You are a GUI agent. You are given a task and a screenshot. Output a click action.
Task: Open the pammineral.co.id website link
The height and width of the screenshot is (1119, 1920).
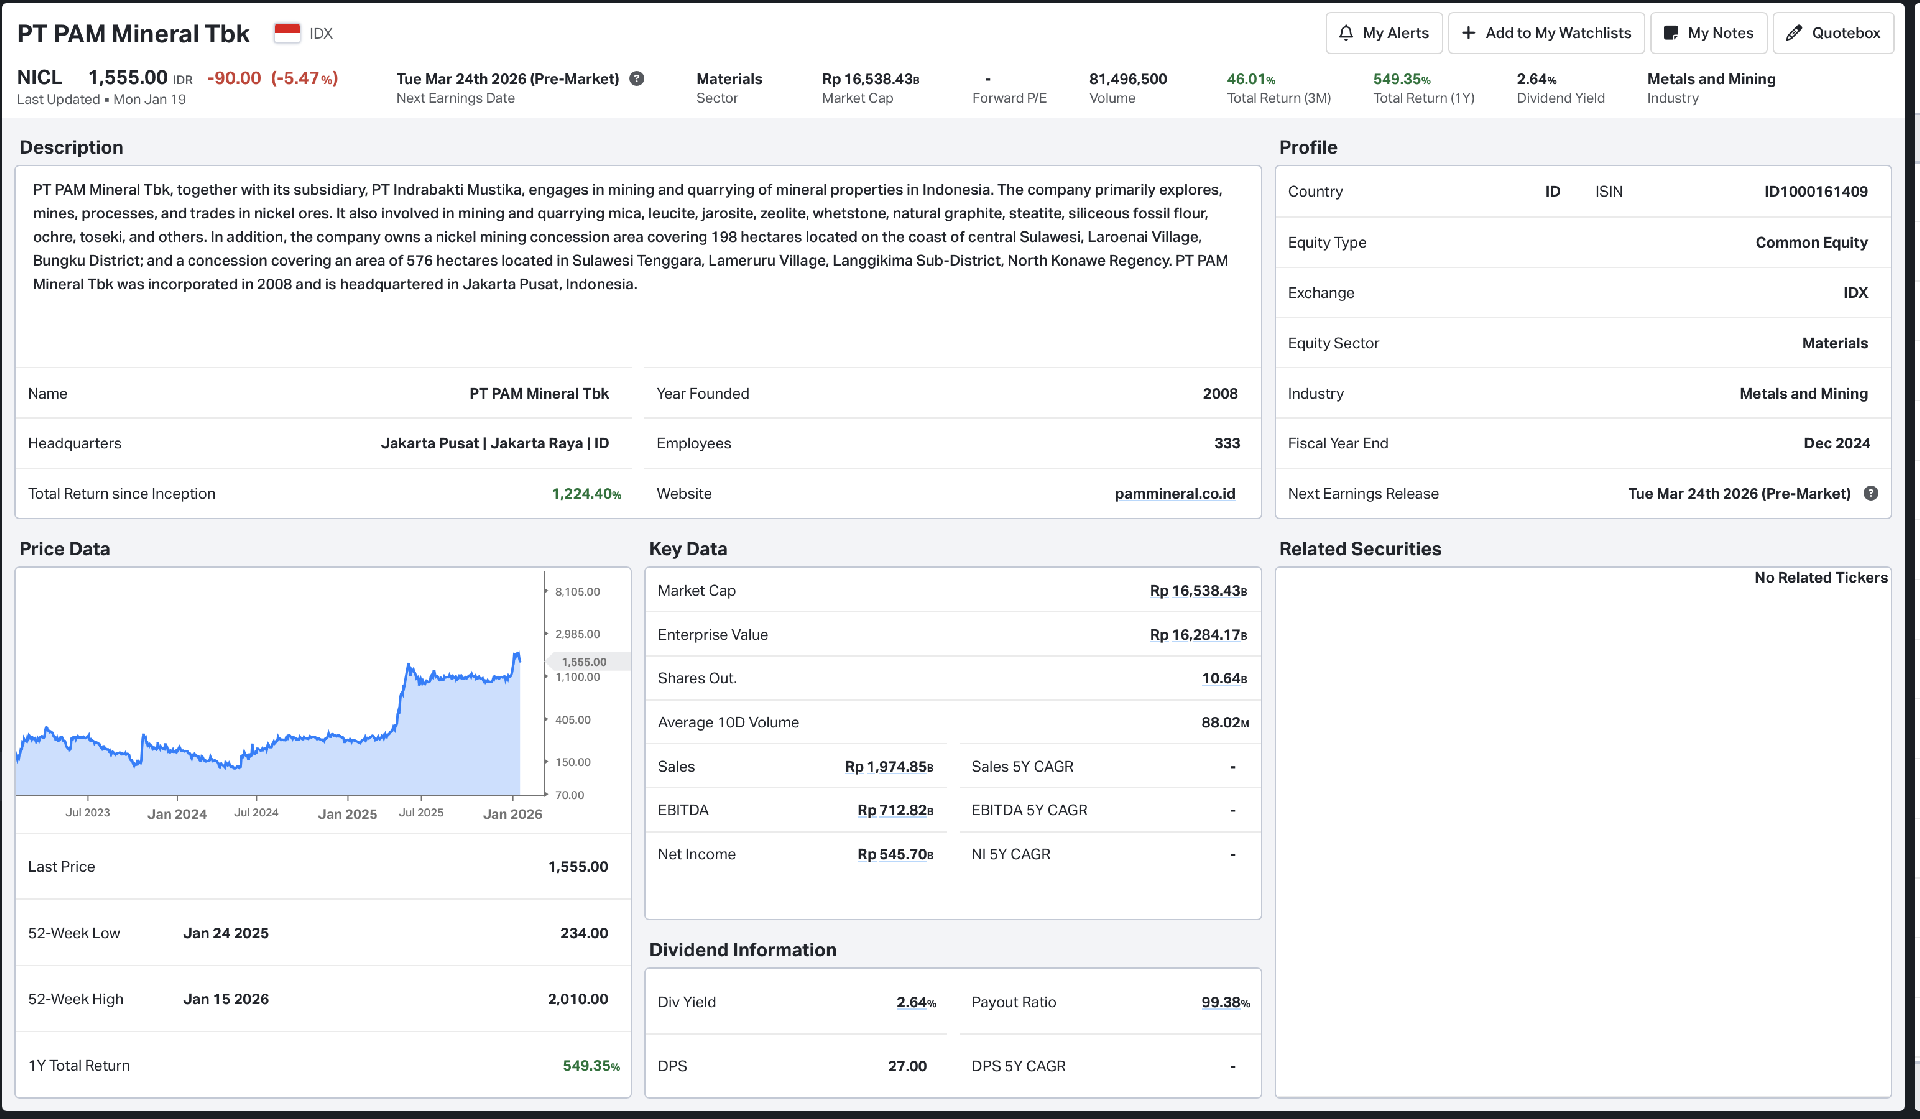tap(1174, 494)
